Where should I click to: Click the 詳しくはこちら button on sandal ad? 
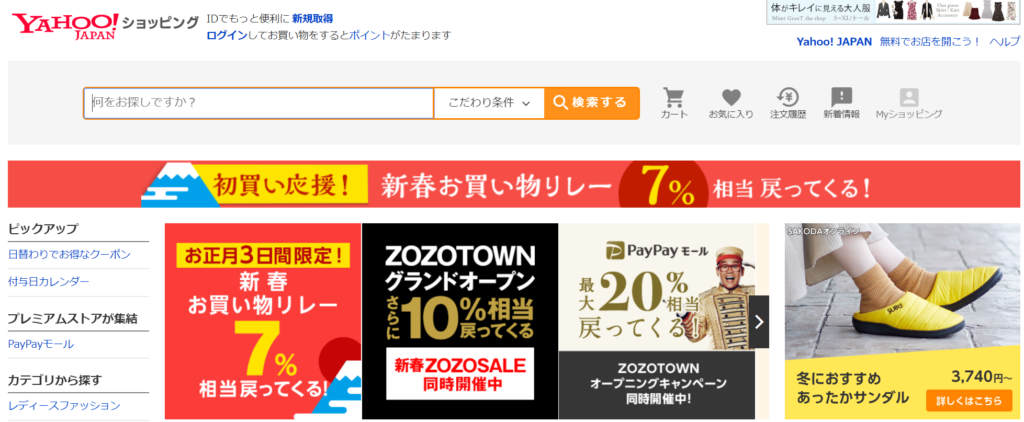(968, 400)
